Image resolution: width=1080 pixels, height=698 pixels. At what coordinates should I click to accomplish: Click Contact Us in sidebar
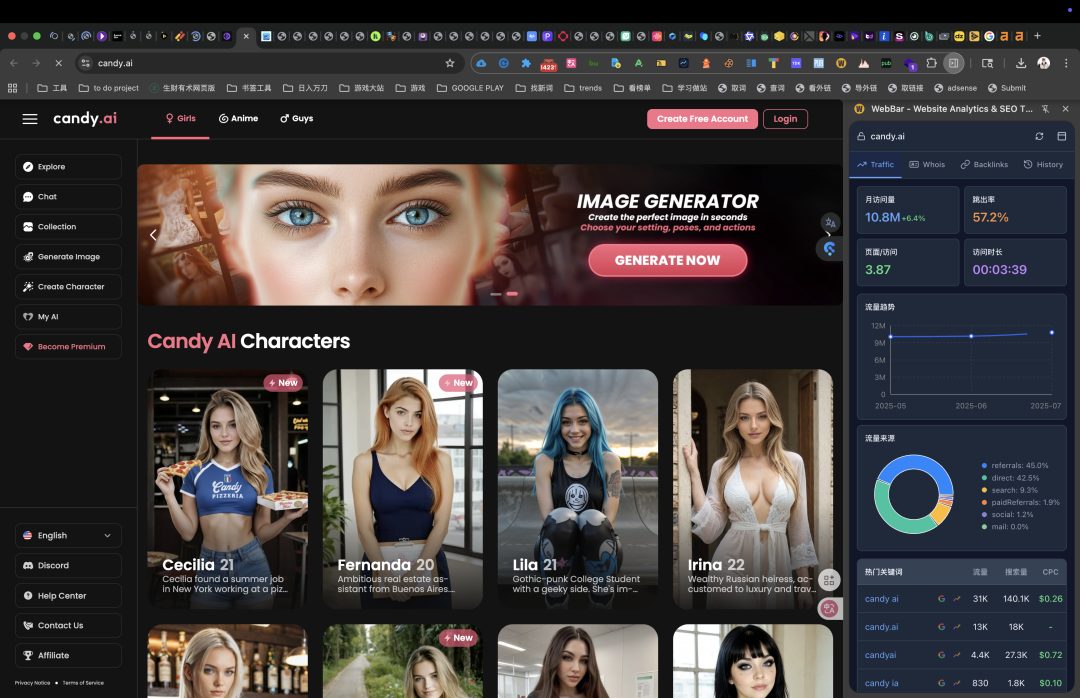[x=68, y=626]
